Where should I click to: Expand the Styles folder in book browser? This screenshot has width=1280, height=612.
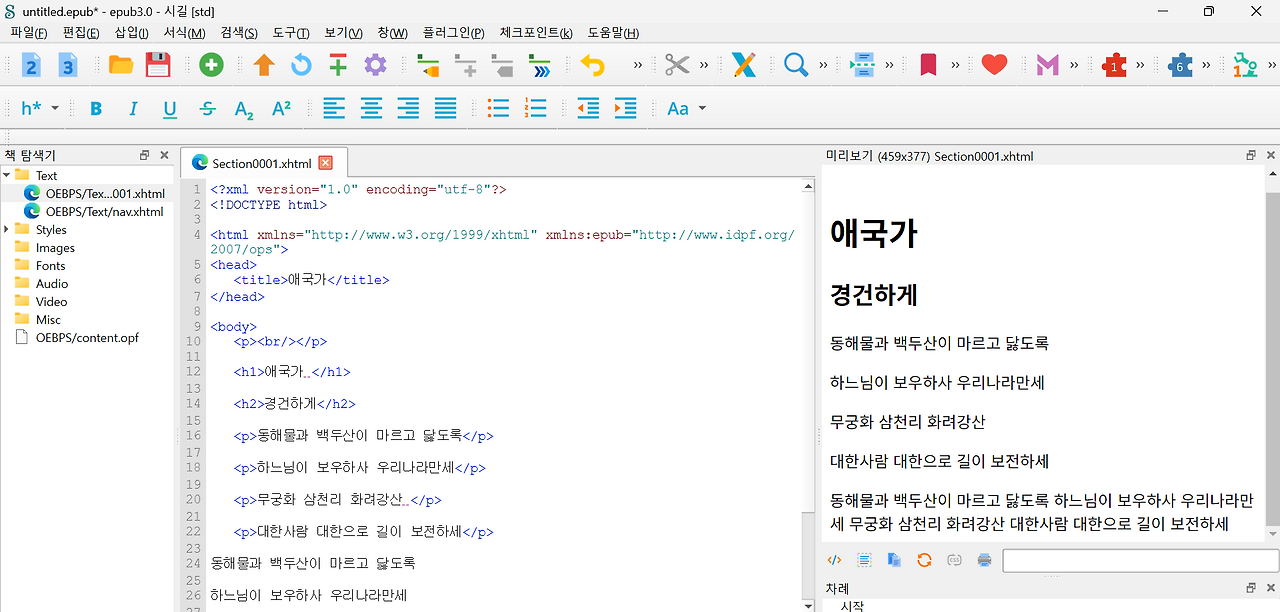tap(7, 229)
